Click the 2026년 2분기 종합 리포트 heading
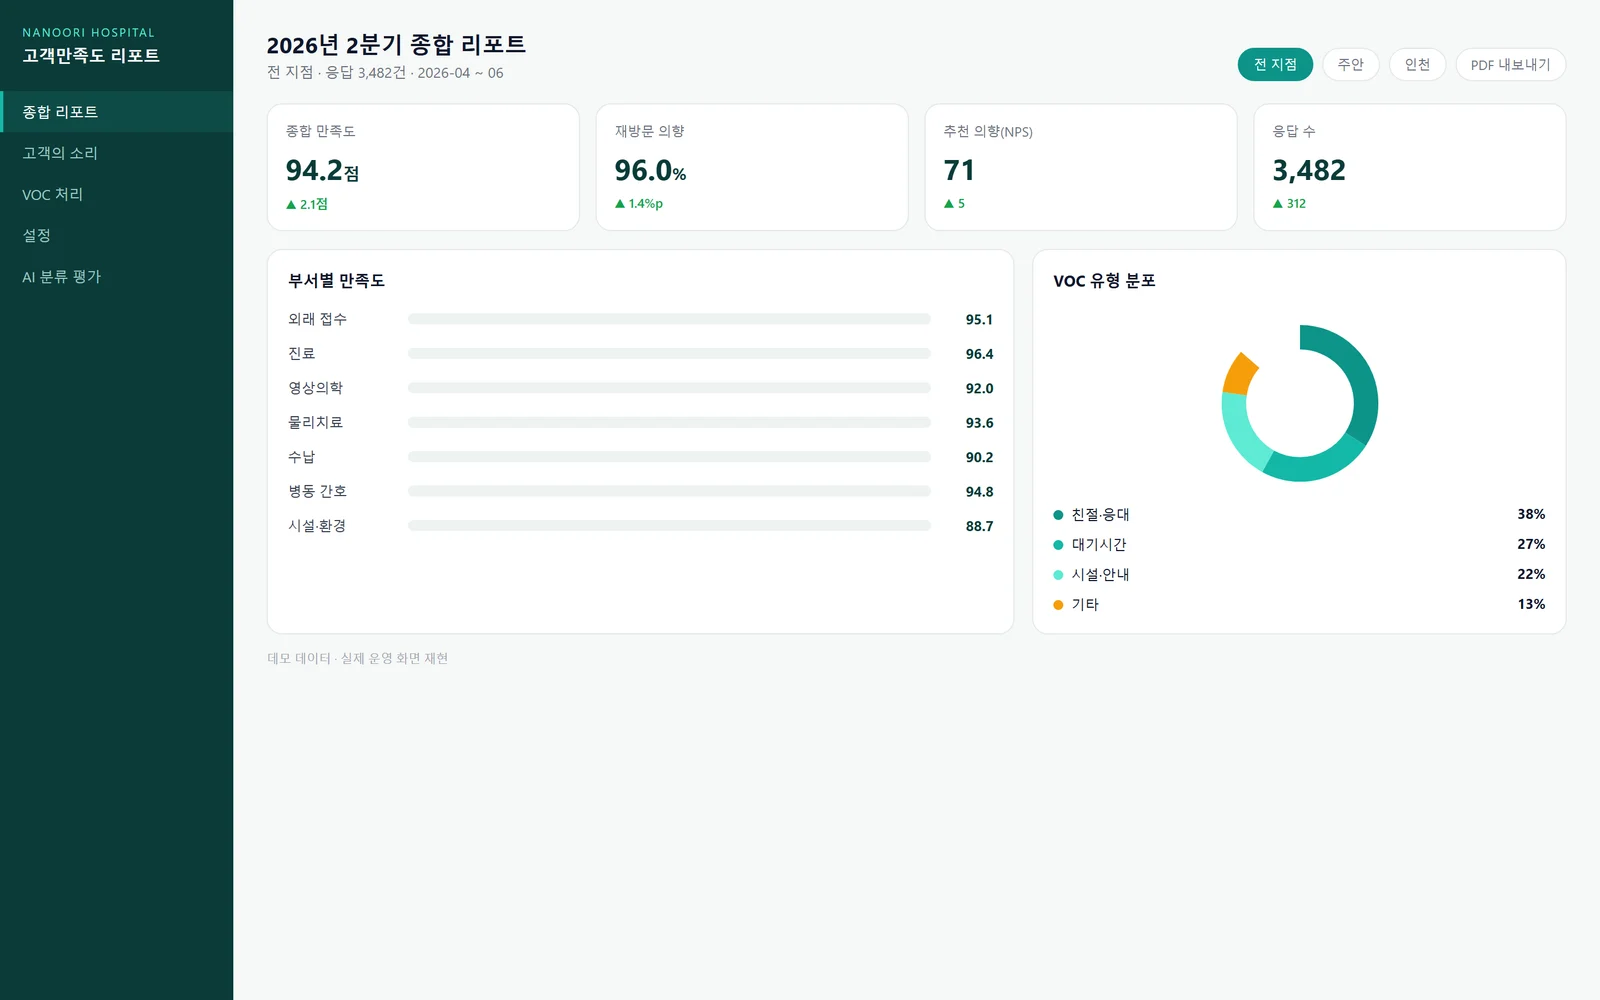The width and height of the screenshot is (1600, 1000). point(396,45)
